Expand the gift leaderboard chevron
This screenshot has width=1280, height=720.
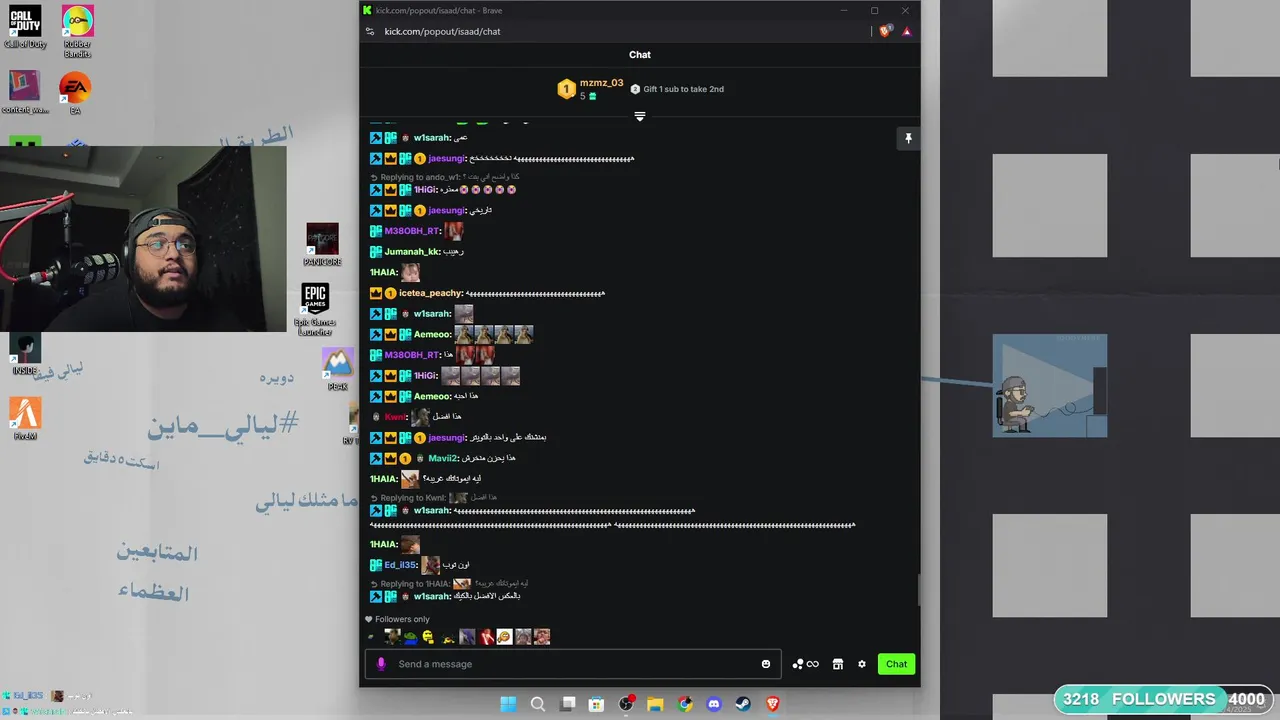click(640, 117)
